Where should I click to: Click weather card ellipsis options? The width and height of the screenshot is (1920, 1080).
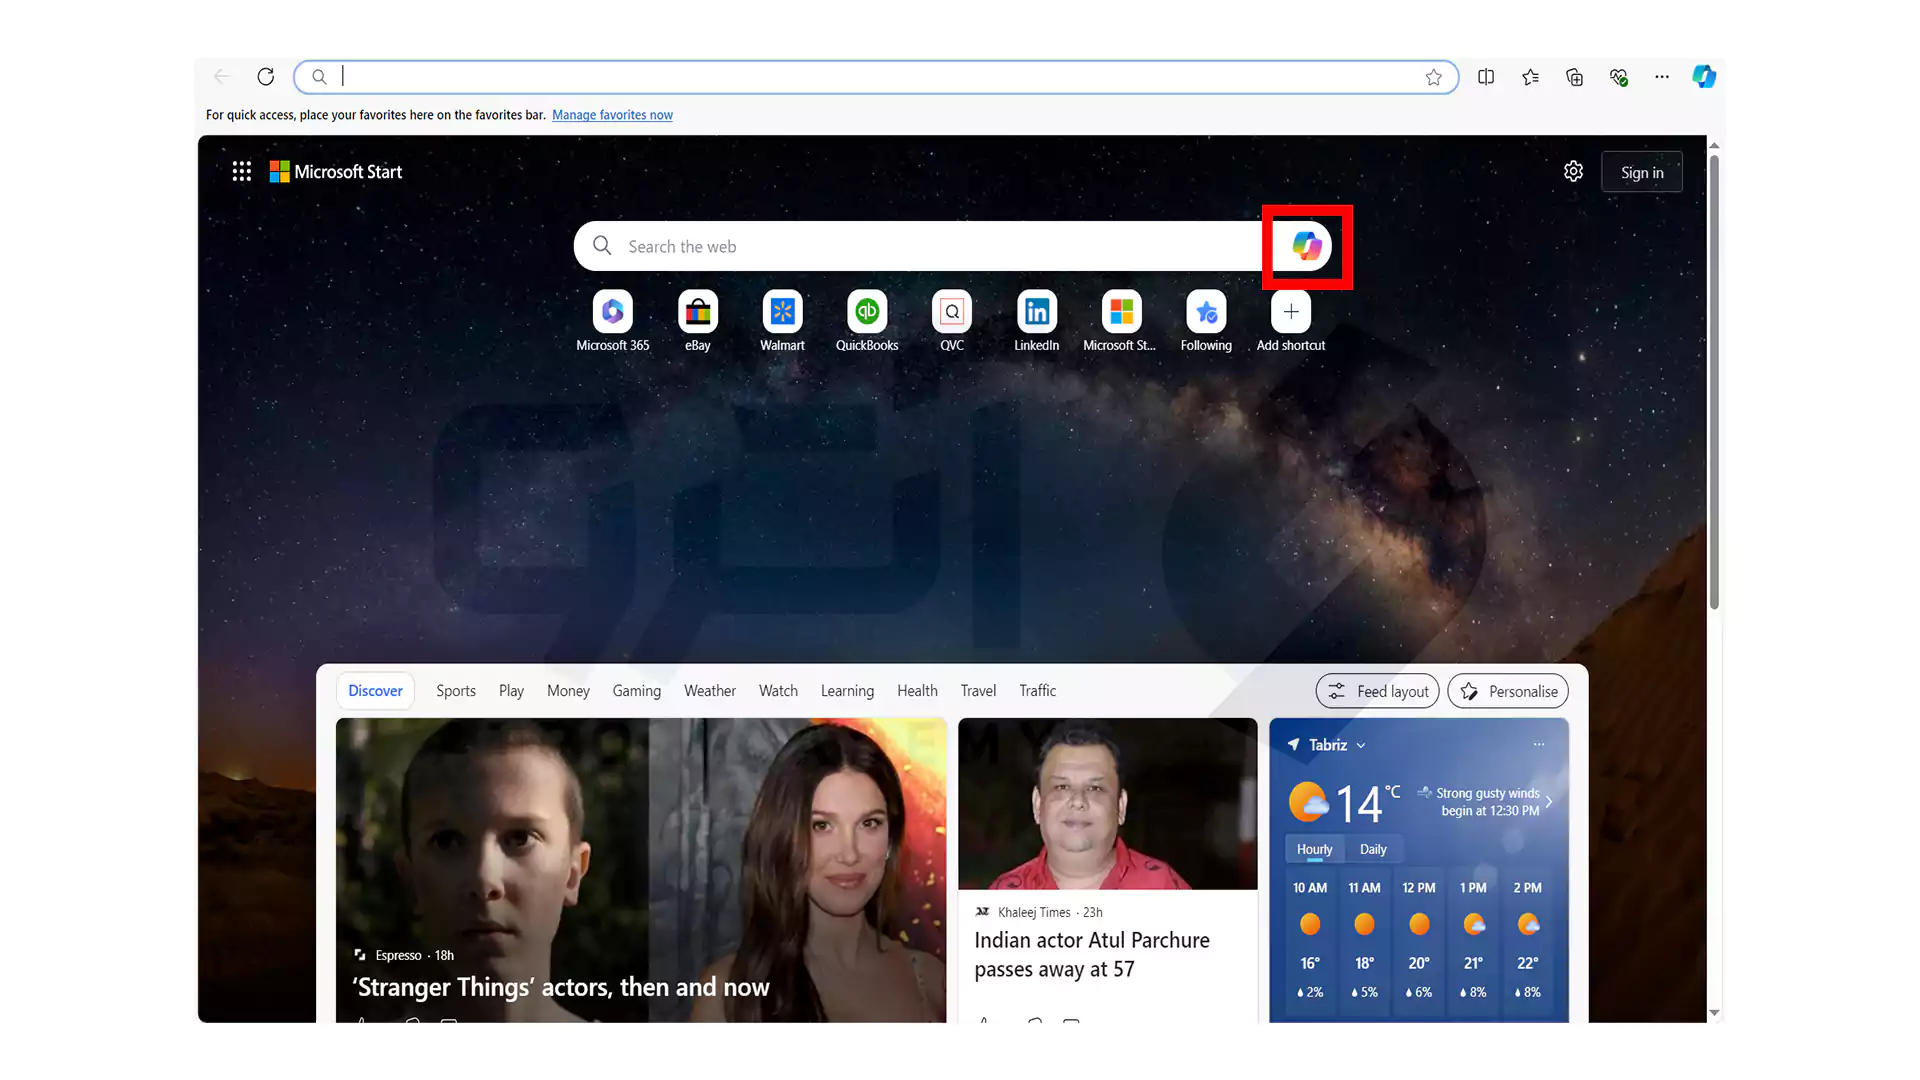(1539, 744)
